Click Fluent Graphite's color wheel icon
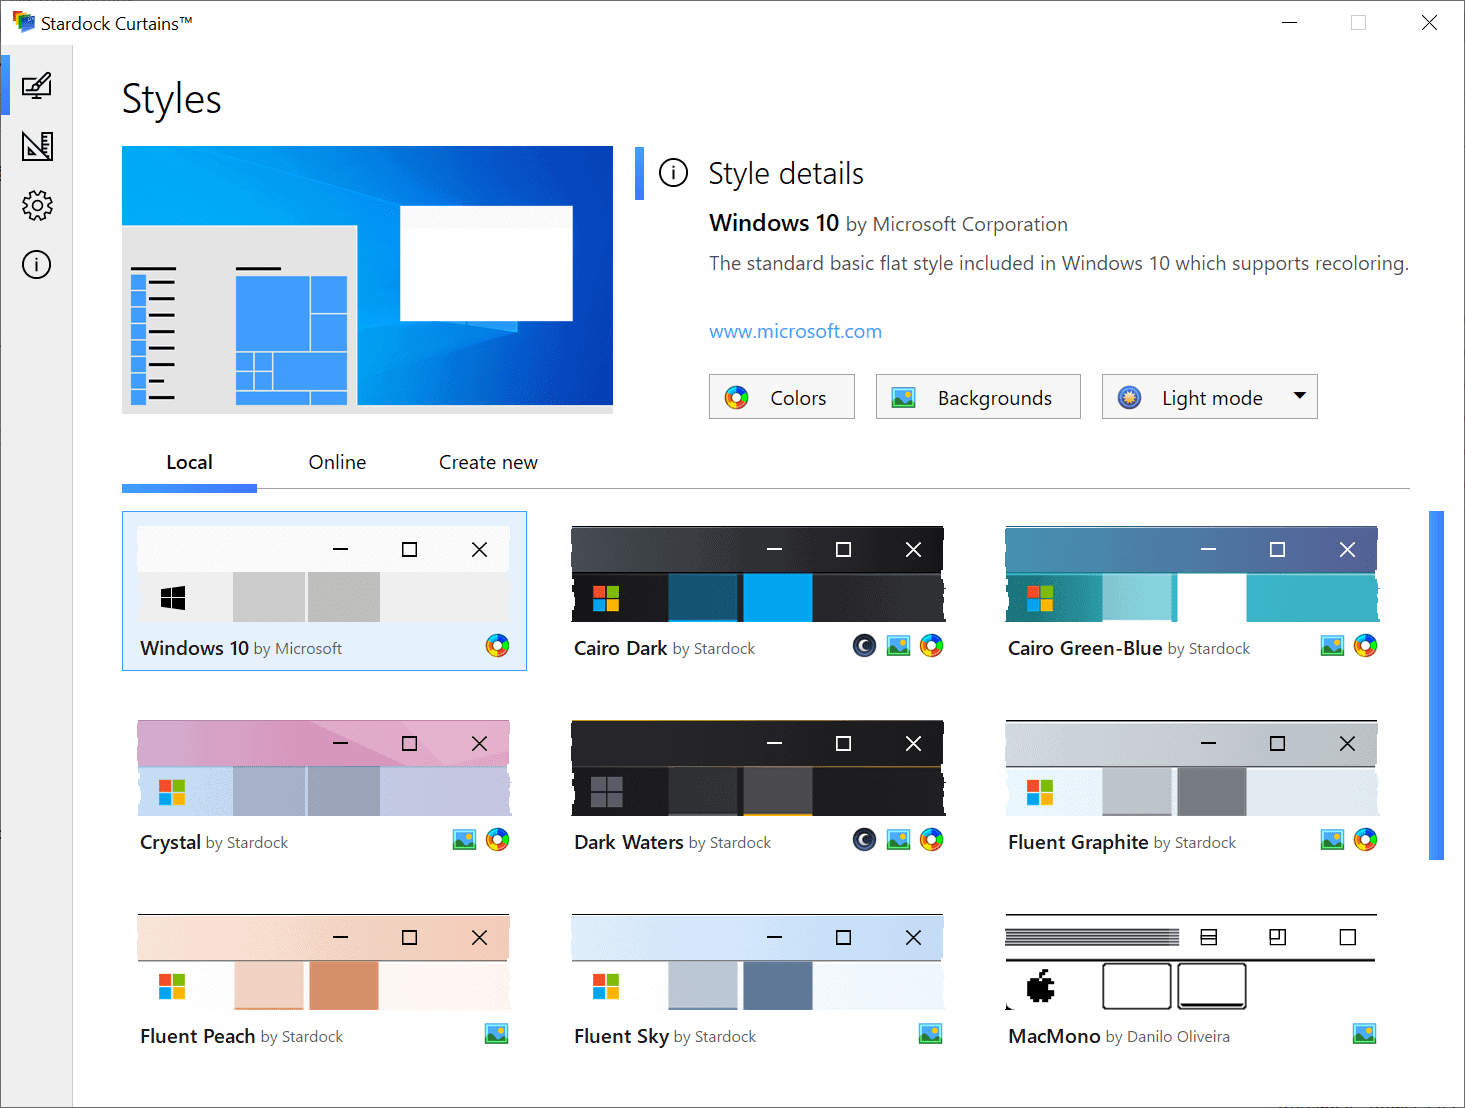Viewport: 1465px width, 1108px height. (x=1365, y=840)
